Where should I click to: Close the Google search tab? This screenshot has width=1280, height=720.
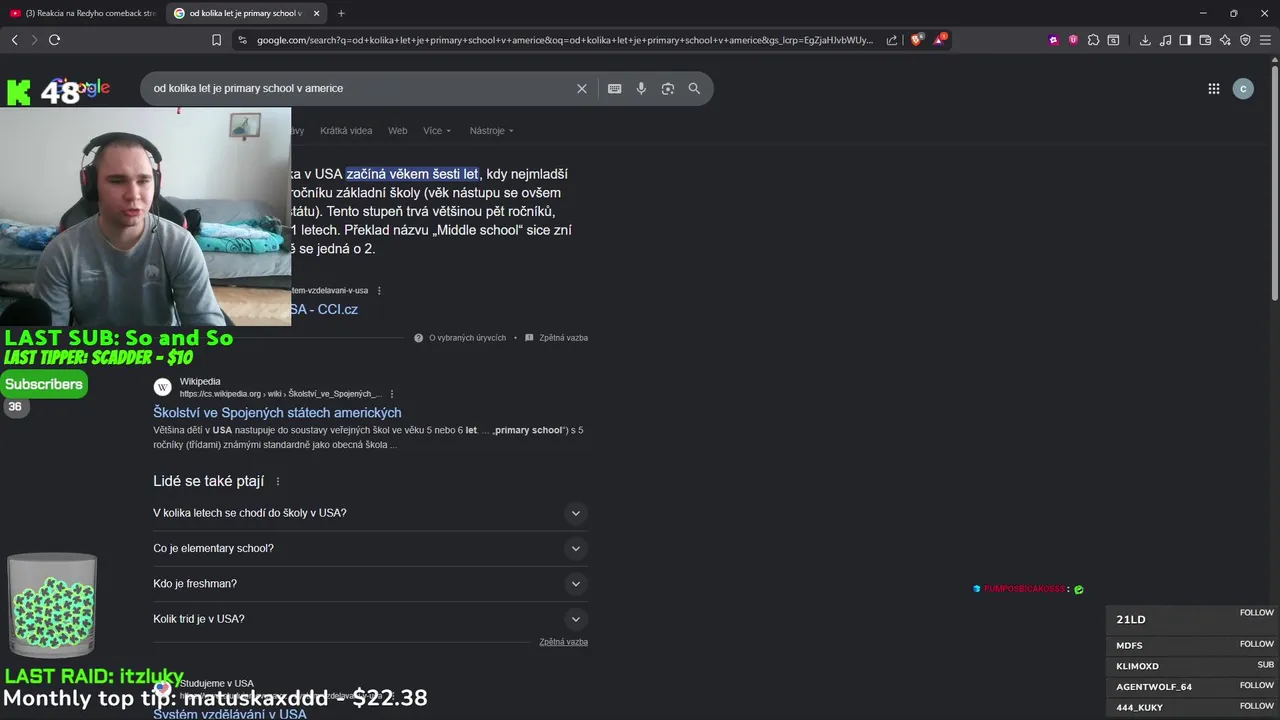coord(316,13)
